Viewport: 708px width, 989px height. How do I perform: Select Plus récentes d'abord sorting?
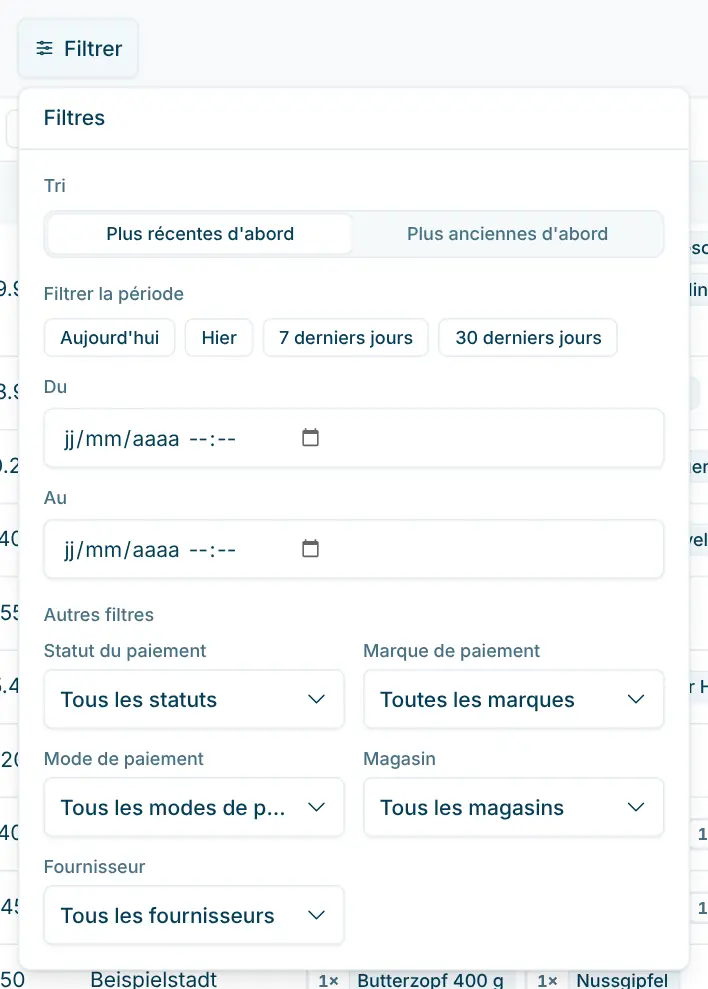click(200, 234)
